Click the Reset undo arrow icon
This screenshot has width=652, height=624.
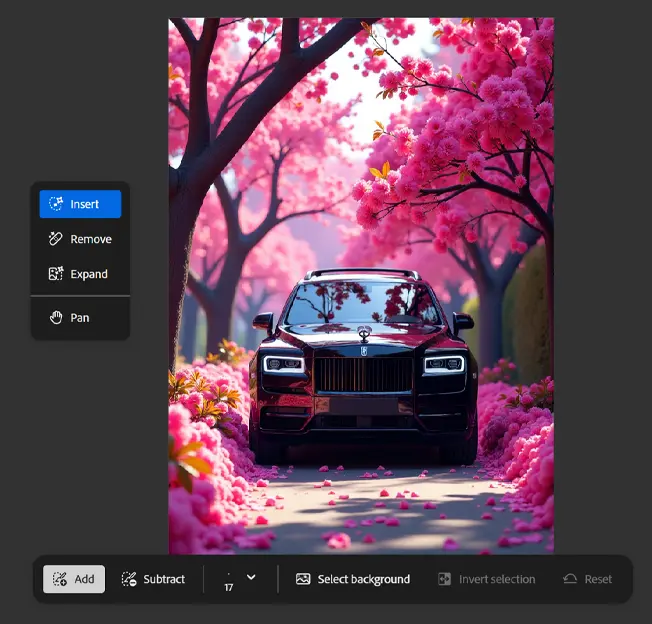pyautogui.click(x=570, y=579)
